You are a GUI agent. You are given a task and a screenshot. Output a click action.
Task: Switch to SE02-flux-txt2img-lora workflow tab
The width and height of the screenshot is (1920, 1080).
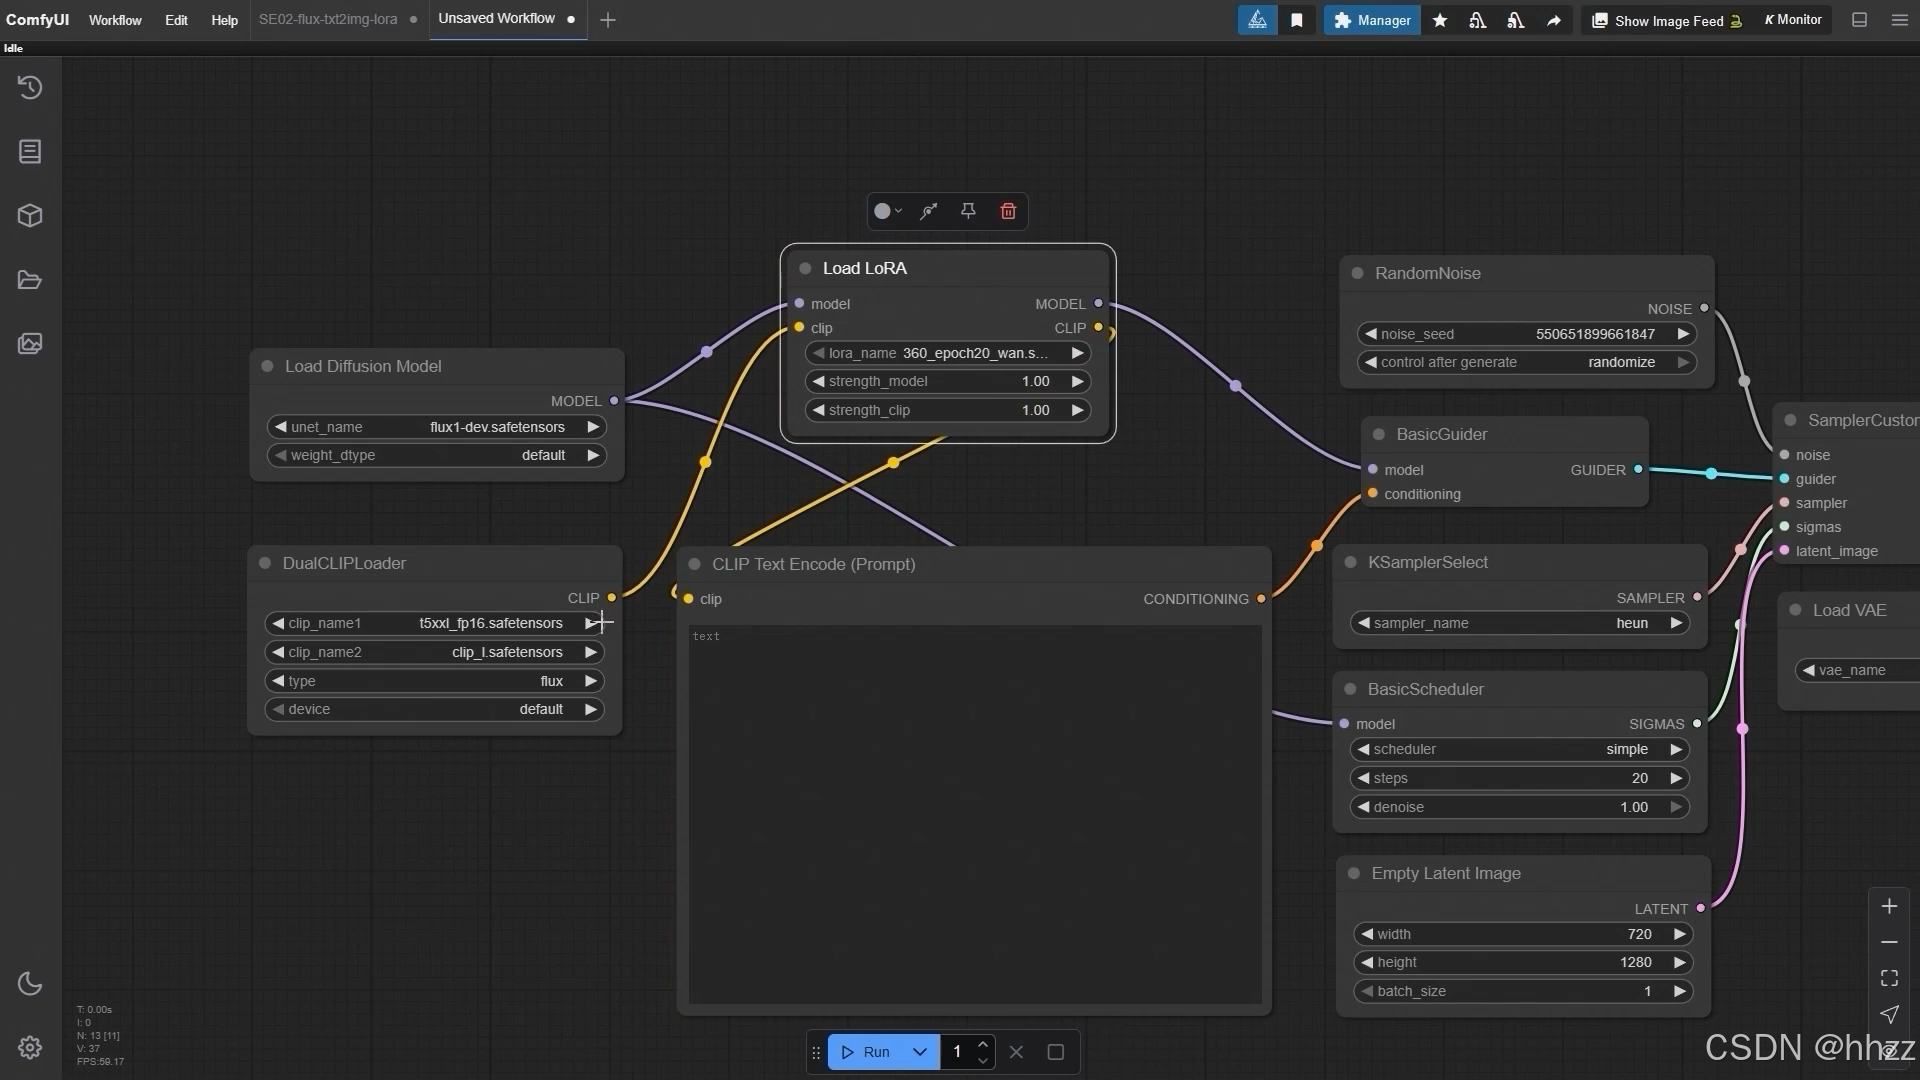[x=328, y=19]
